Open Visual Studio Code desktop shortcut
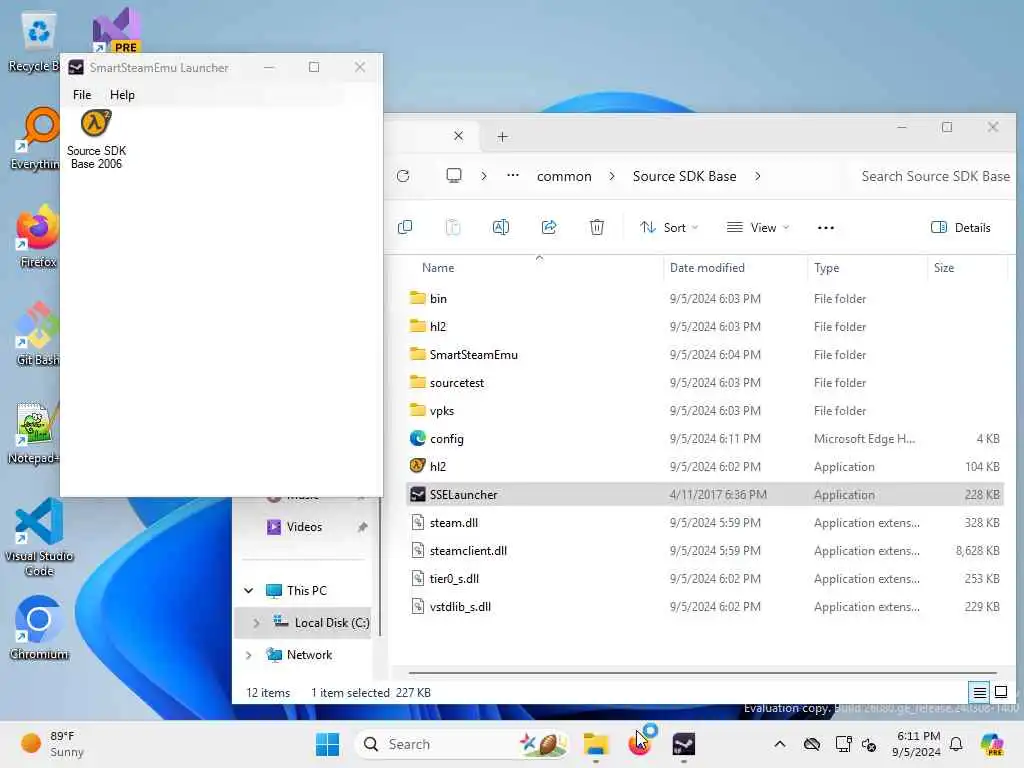Screen dimensions: 1024x768 pyautogui.click(x=39, y=537)
